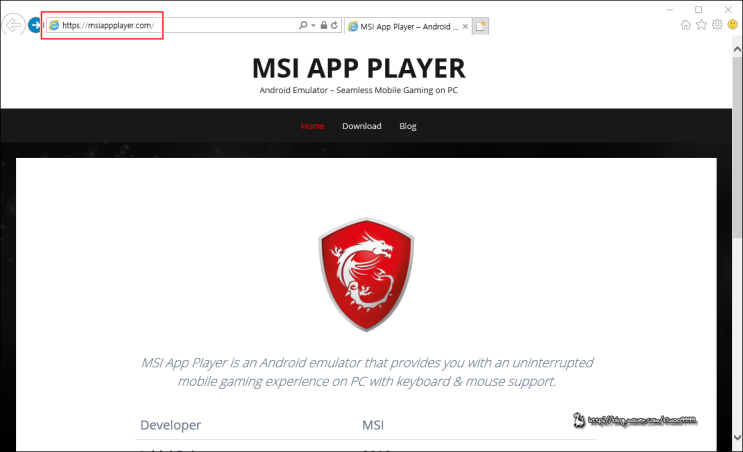
Task: Click the browser Back arrow button
Action: [x=13, y=25]
